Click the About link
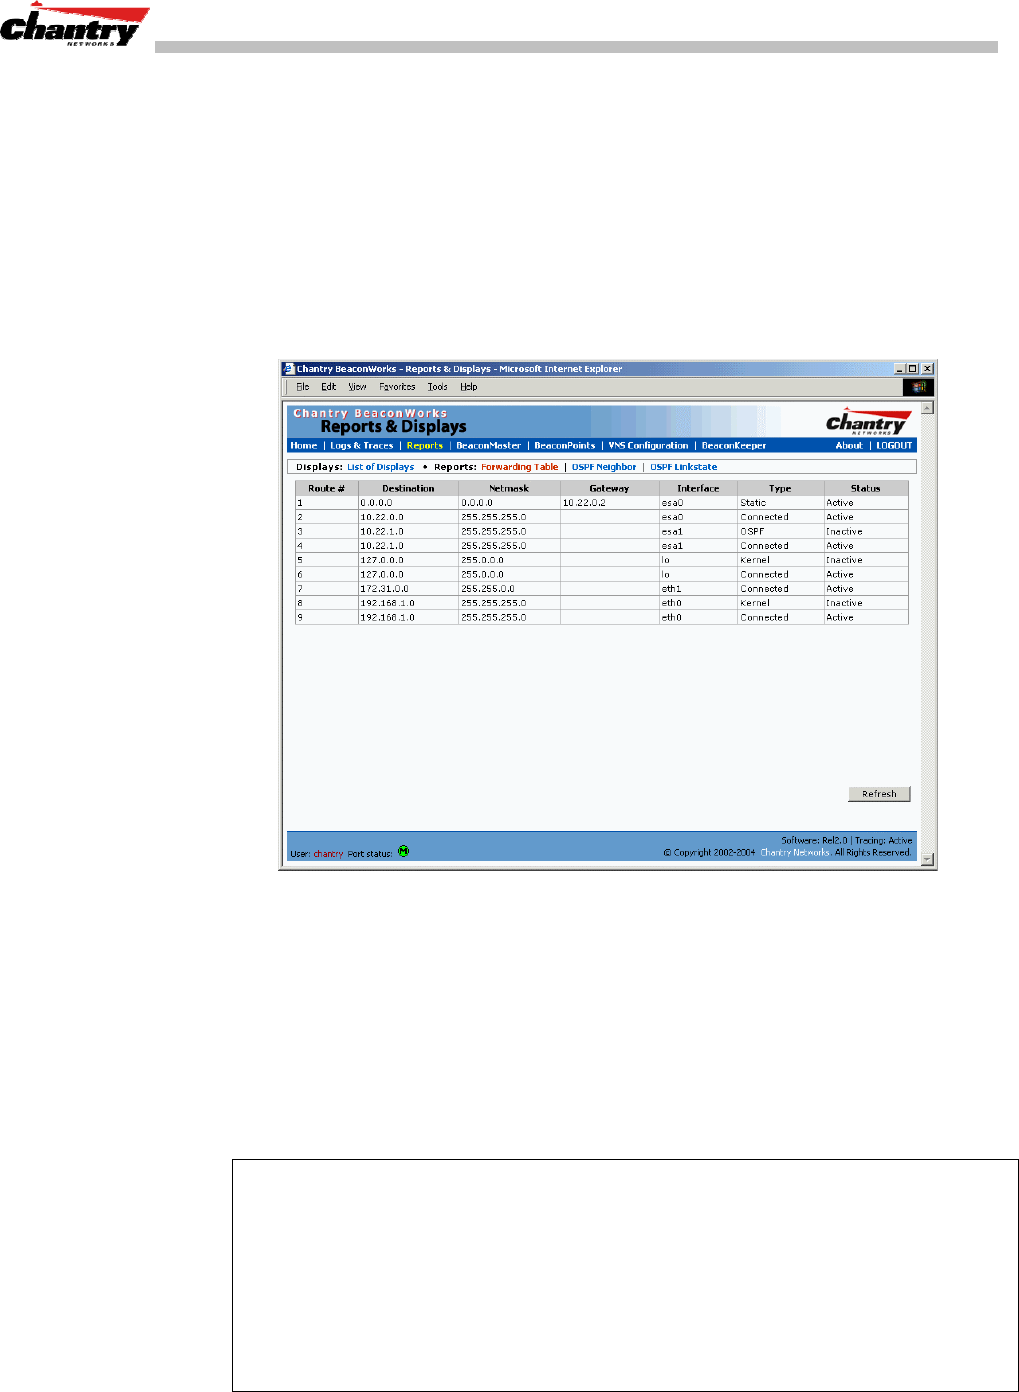The height and width of the screenshot is (1392, 1019). tap(849, 446)
